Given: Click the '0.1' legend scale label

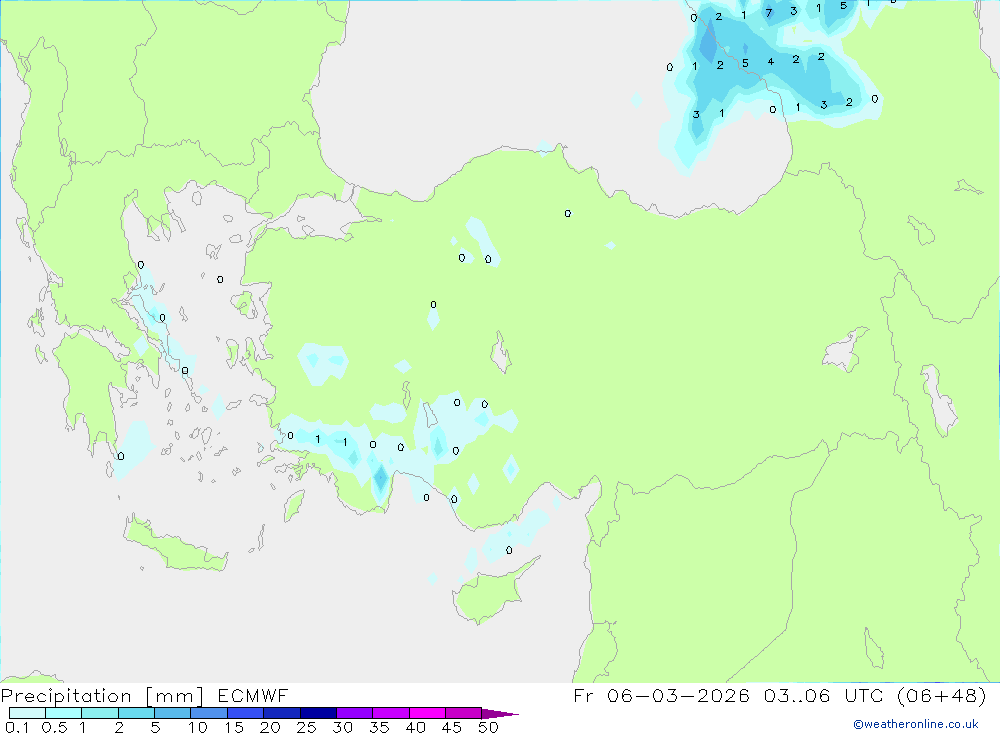Looking at the screenshot, I should click(x=17, y=727).
